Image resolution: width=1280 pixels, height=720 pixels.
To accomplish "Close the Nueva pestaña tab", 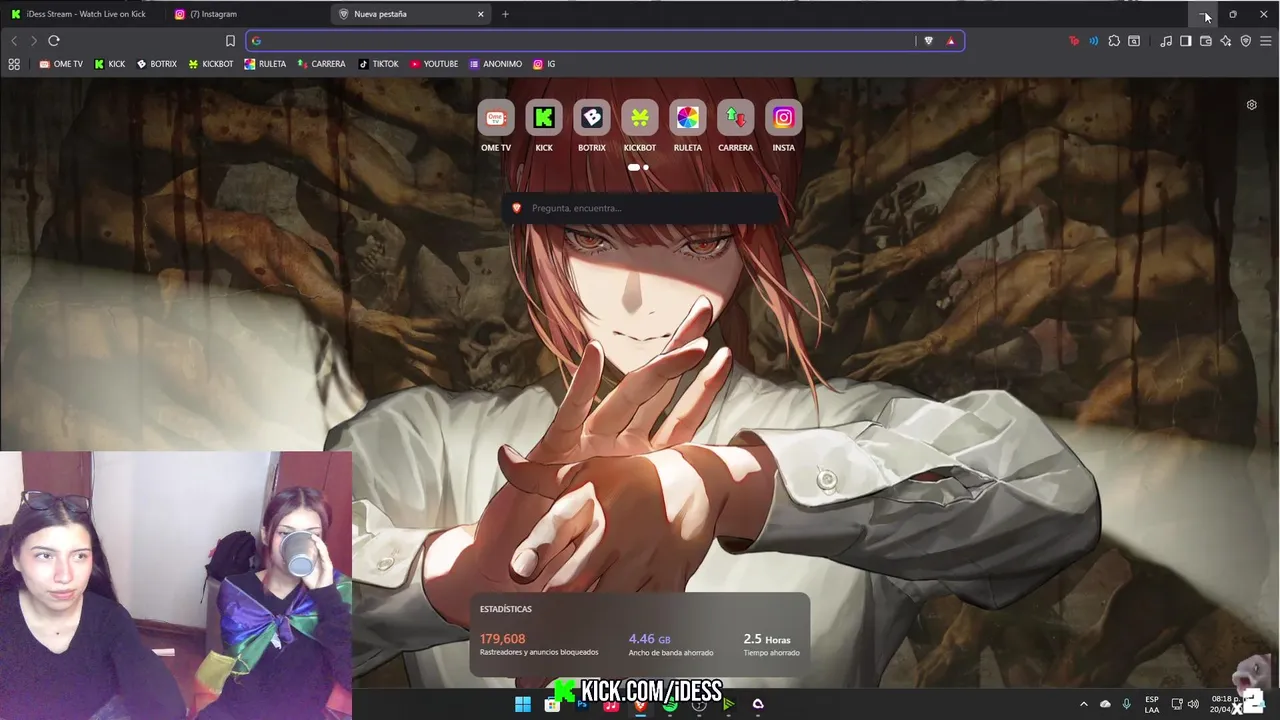I will 481,14.
